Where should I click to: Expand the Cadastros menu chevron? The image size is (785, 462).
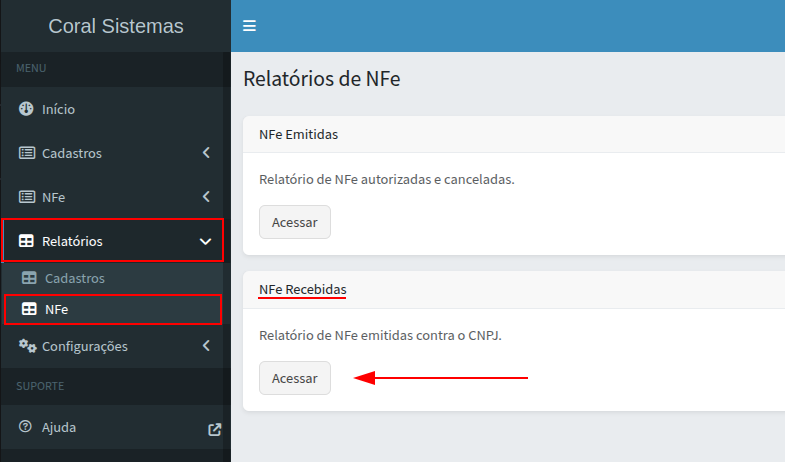click(x=206, y=153)
